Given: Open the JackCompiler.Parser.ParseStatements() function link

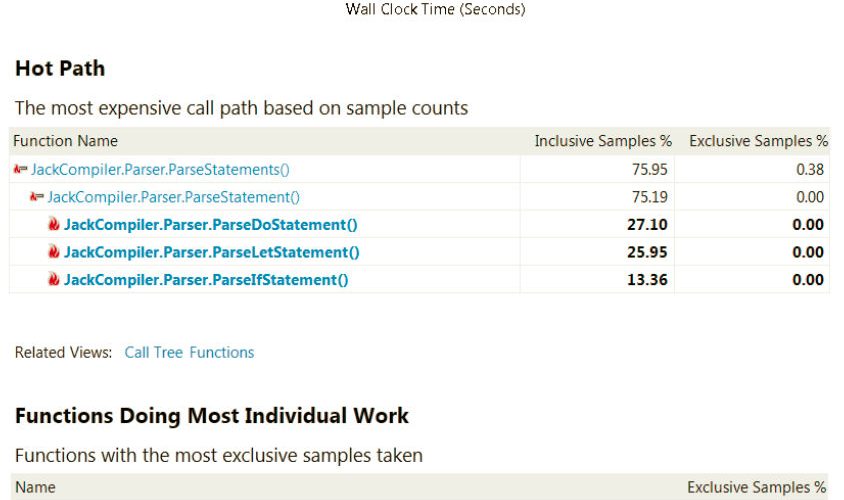Looking at the screenshot, I should tap(160, 170).
